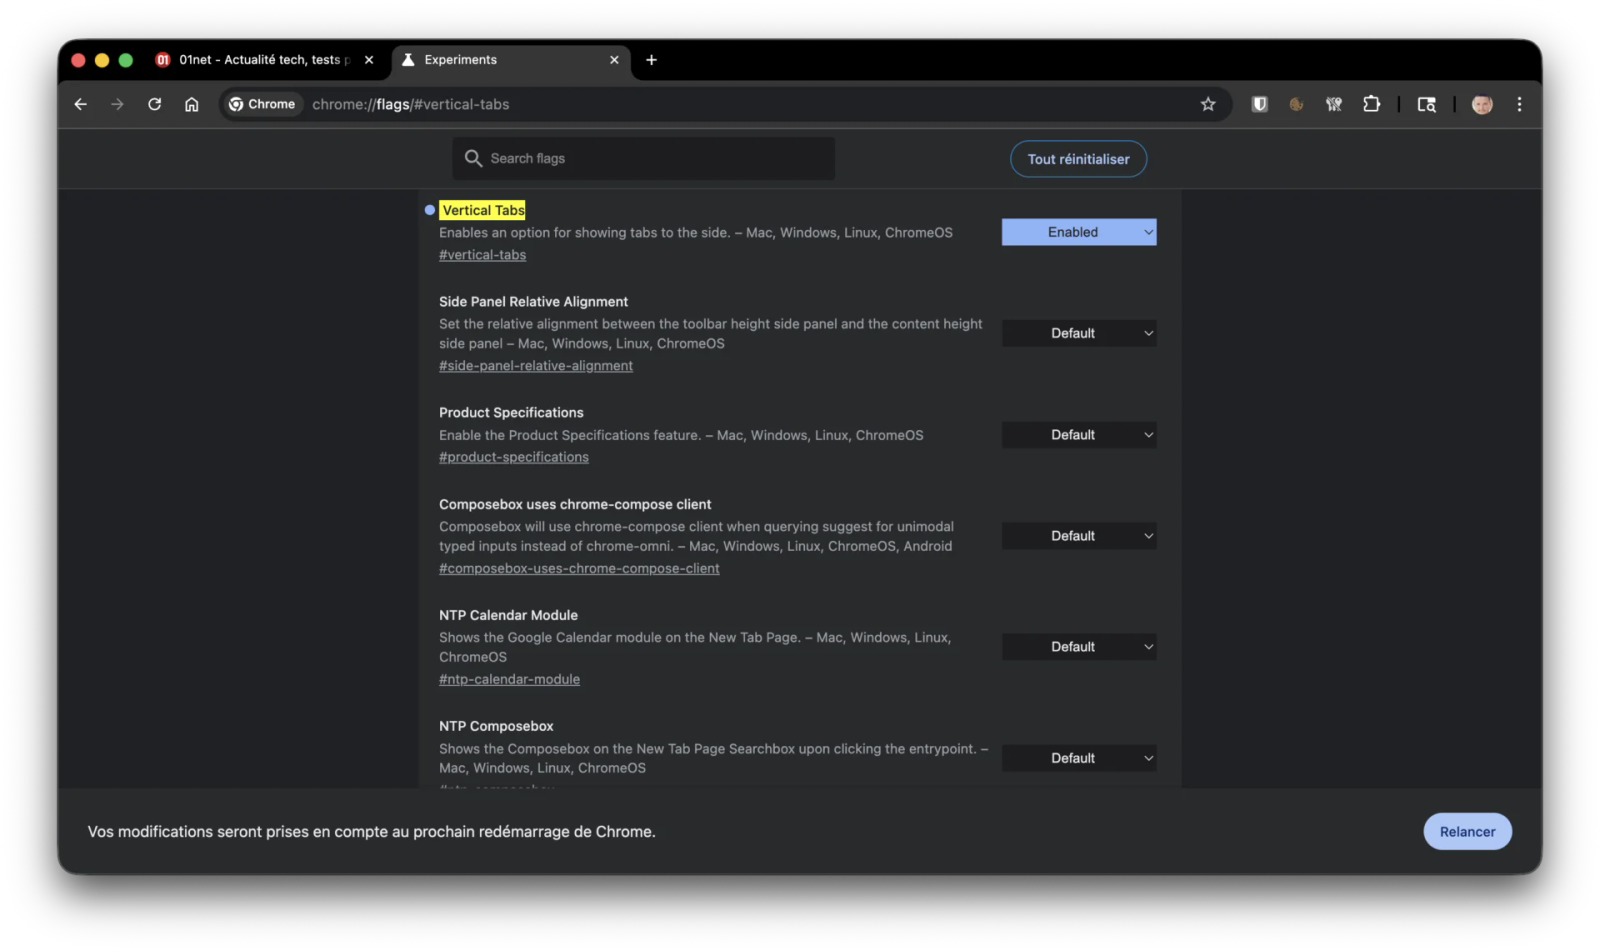Open a new tab with plus button
This screenshot has height=951, width=1600.
651,60
